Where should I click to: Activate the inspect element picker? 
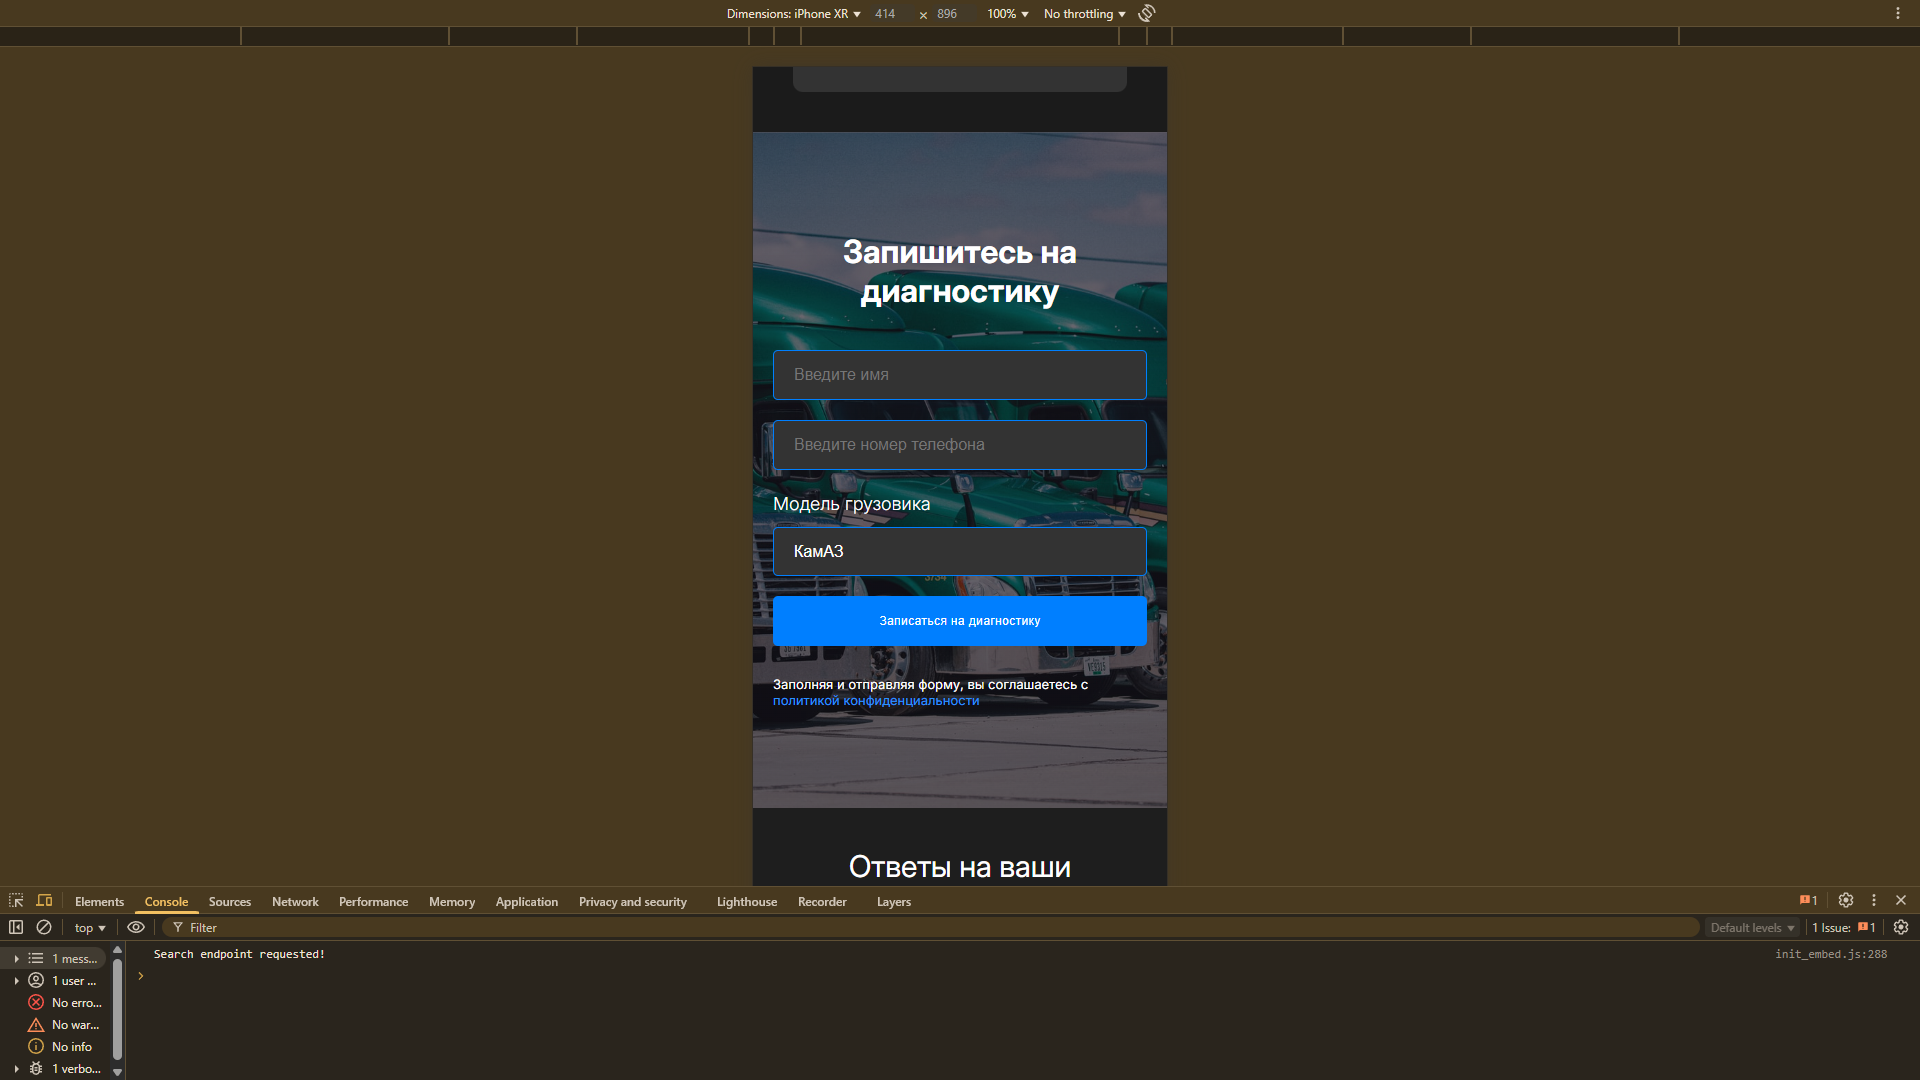(x=16, y=901)
